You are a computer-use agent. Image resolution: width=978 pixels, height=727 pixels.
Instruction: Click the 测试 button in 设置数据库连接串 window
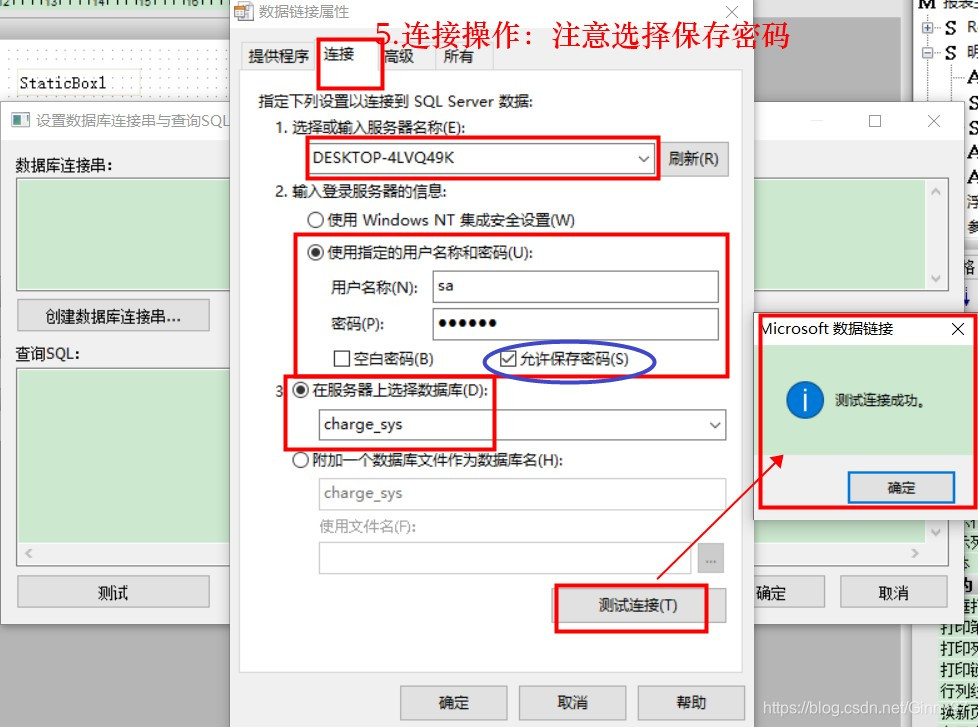click(x=114, y=592)
